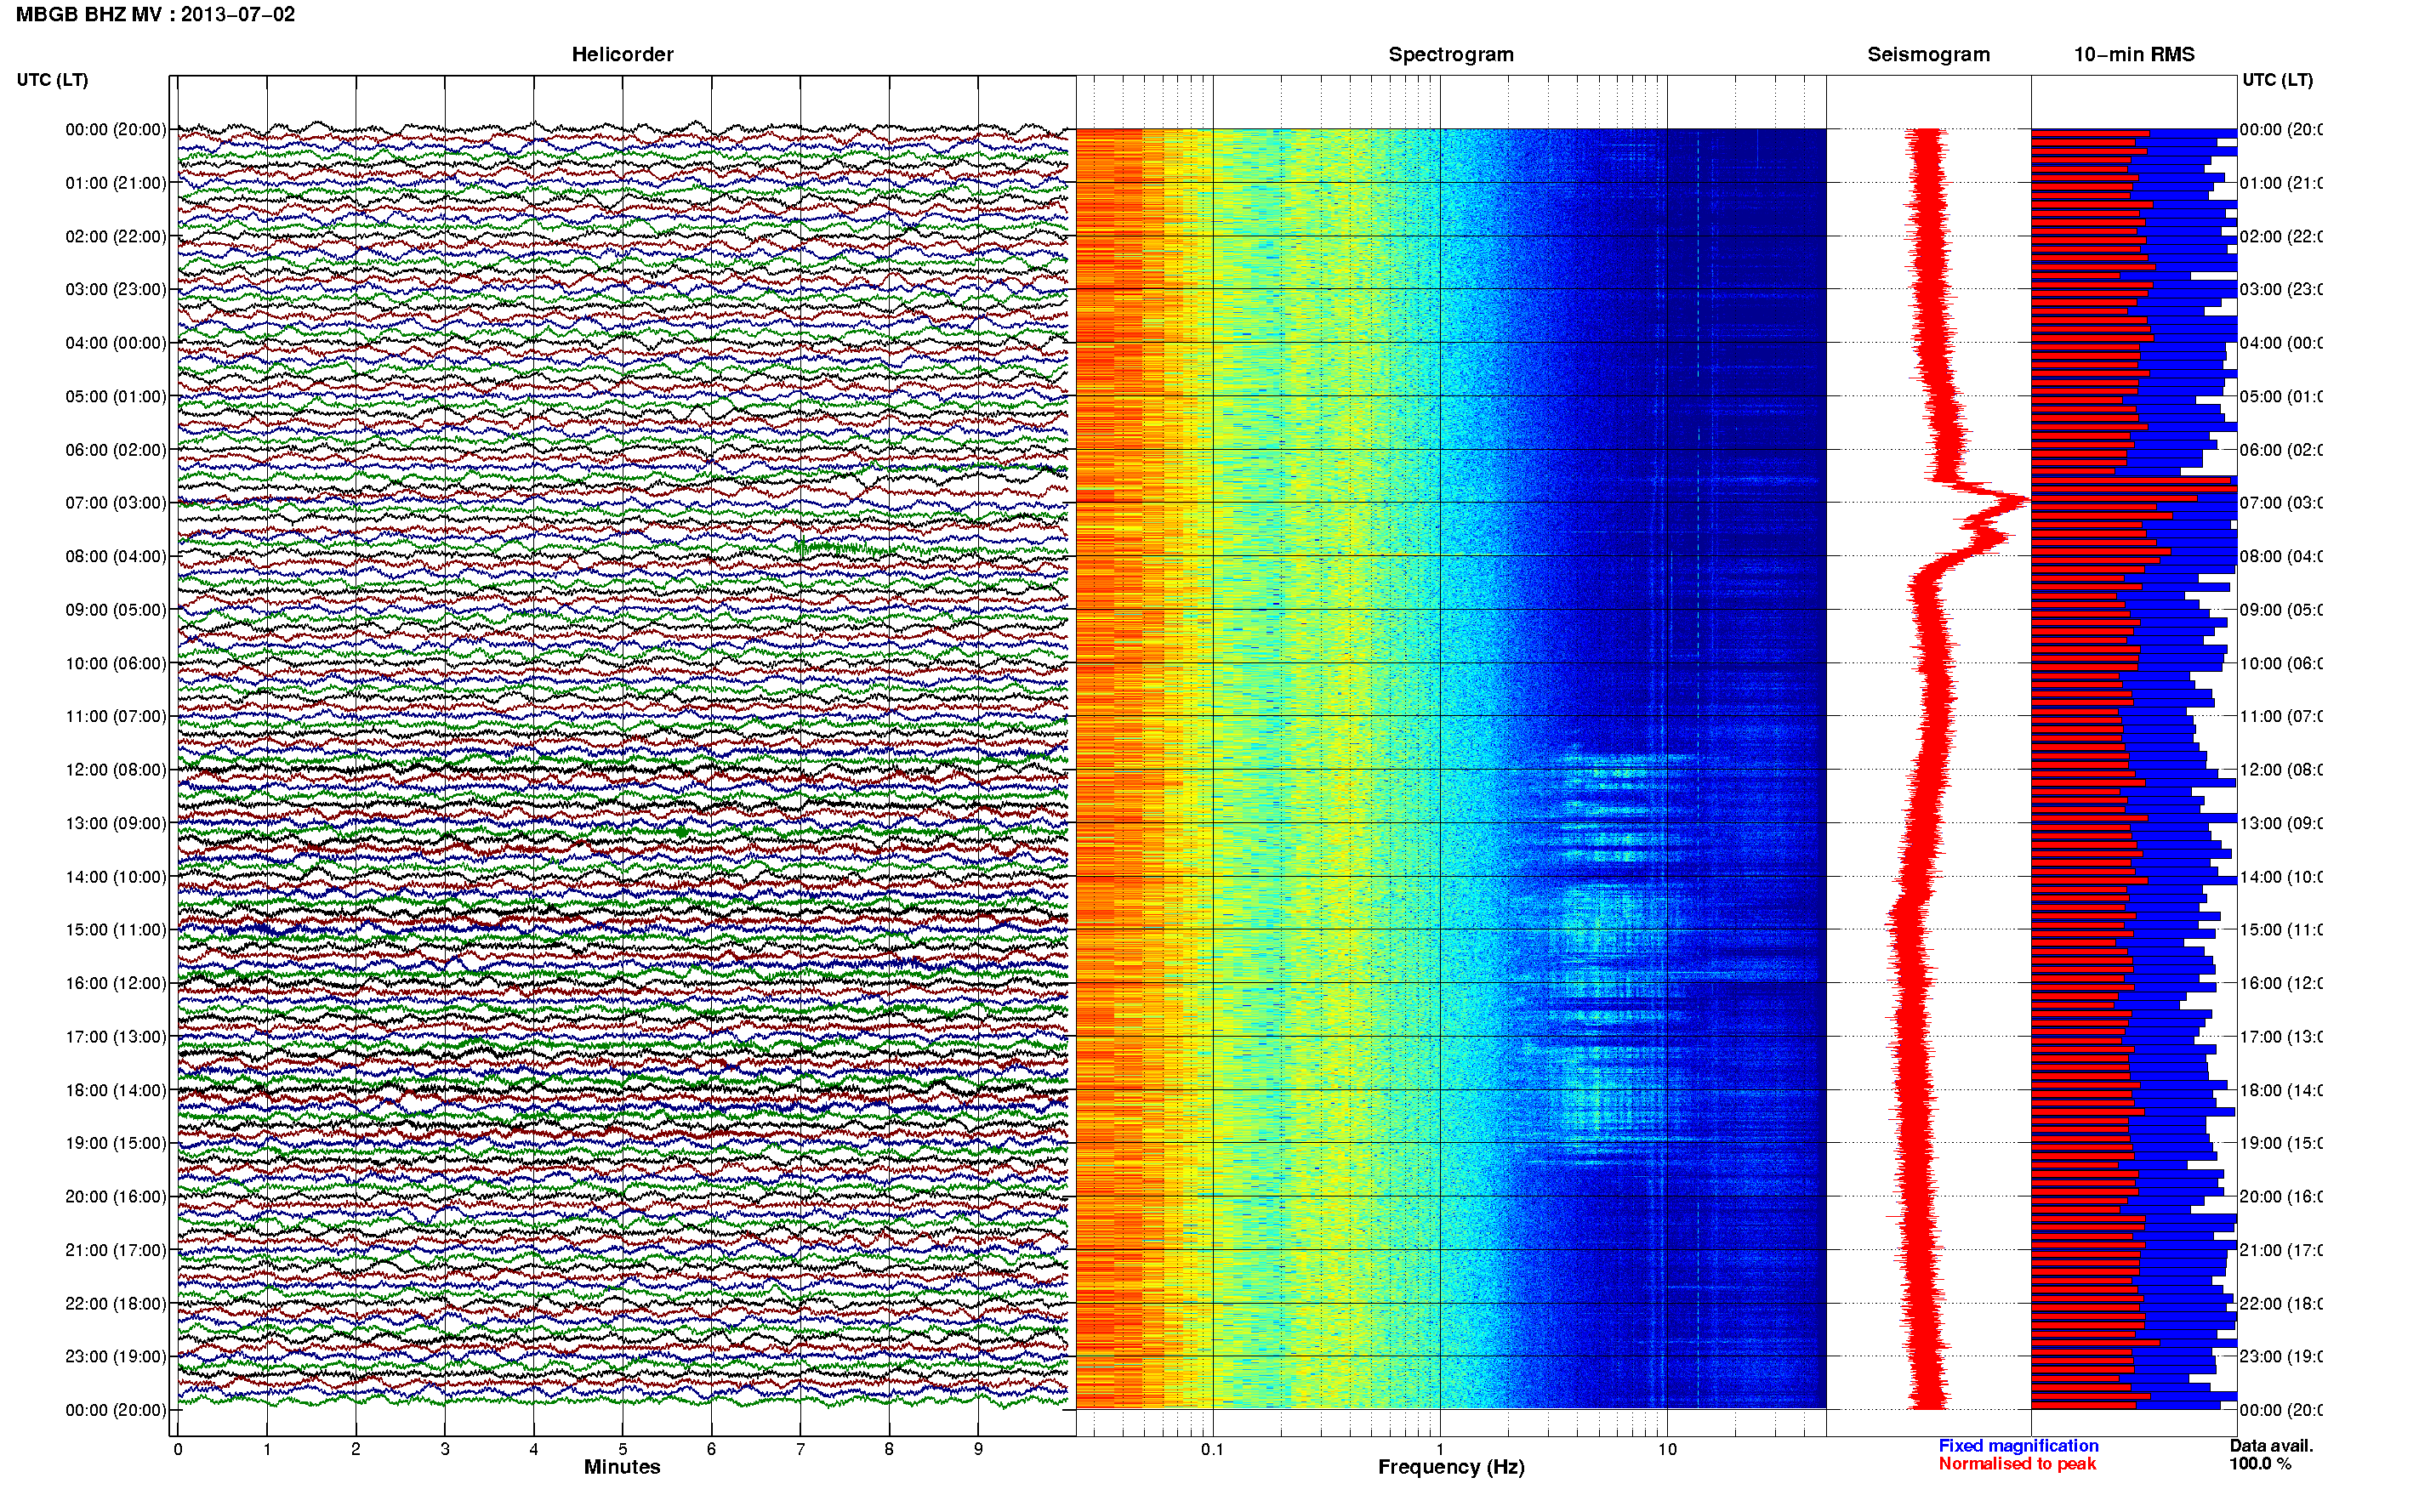Screen dimensions: 2419x1512
Task: Click Minutes axis tick label 2
Action: (356, 1449)
